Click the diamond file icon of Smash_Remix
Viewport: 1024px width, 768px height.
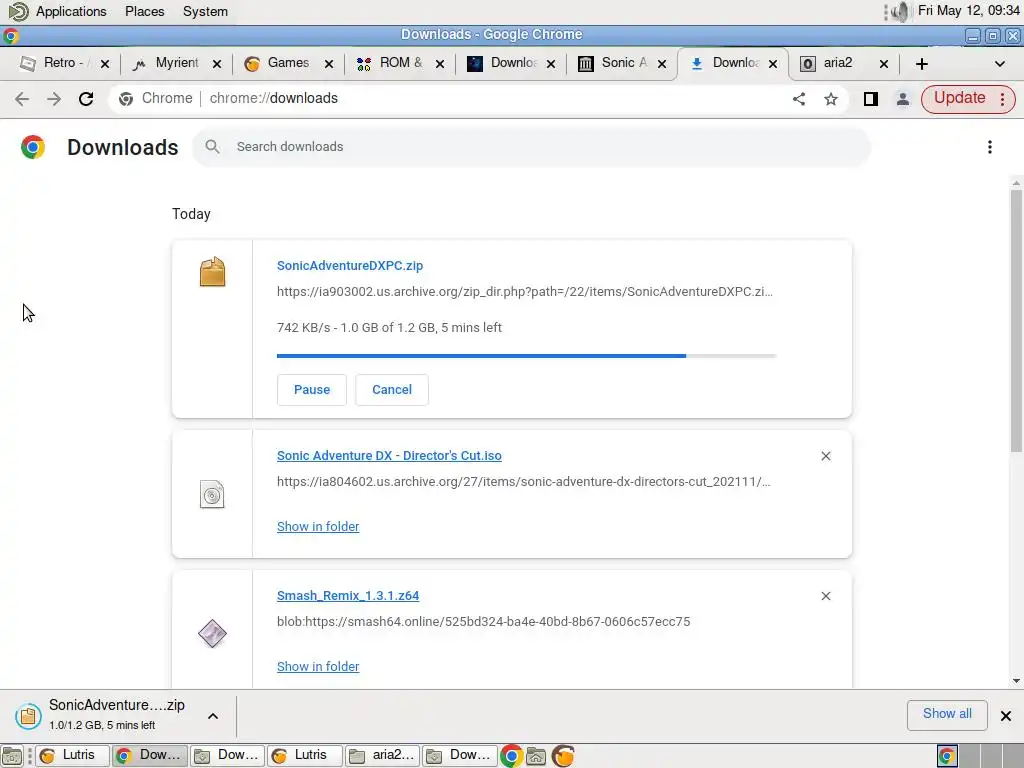tap(212, 633)
